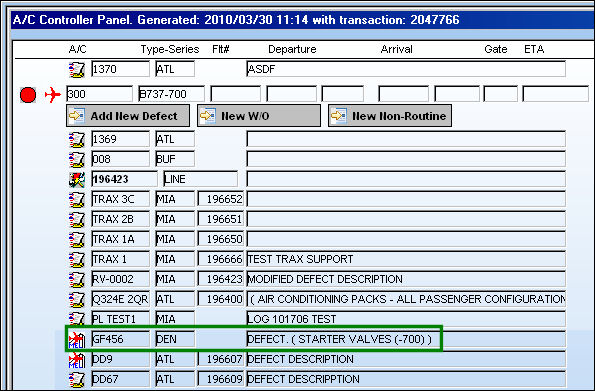Open the defect icon for row 1370
Screen dimensions: 595x391
[x=77, y=69]
